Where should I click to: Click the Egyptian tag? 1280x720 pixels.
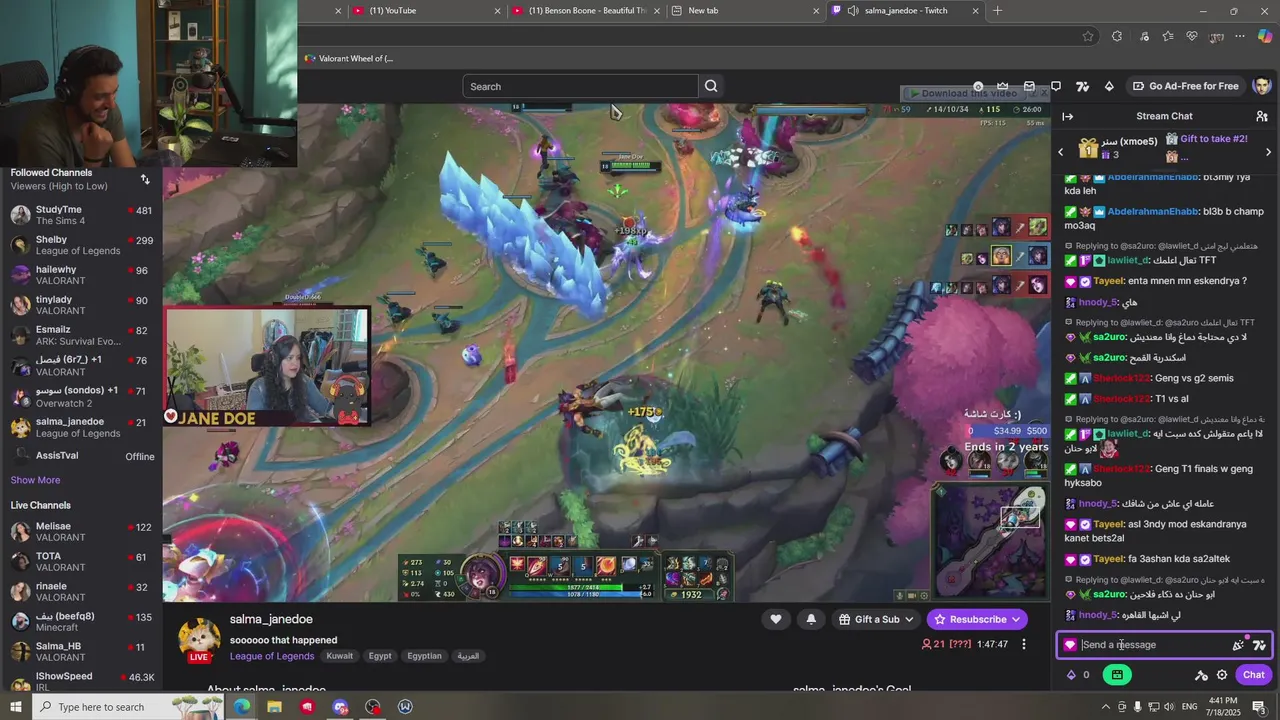coord(424,656)
